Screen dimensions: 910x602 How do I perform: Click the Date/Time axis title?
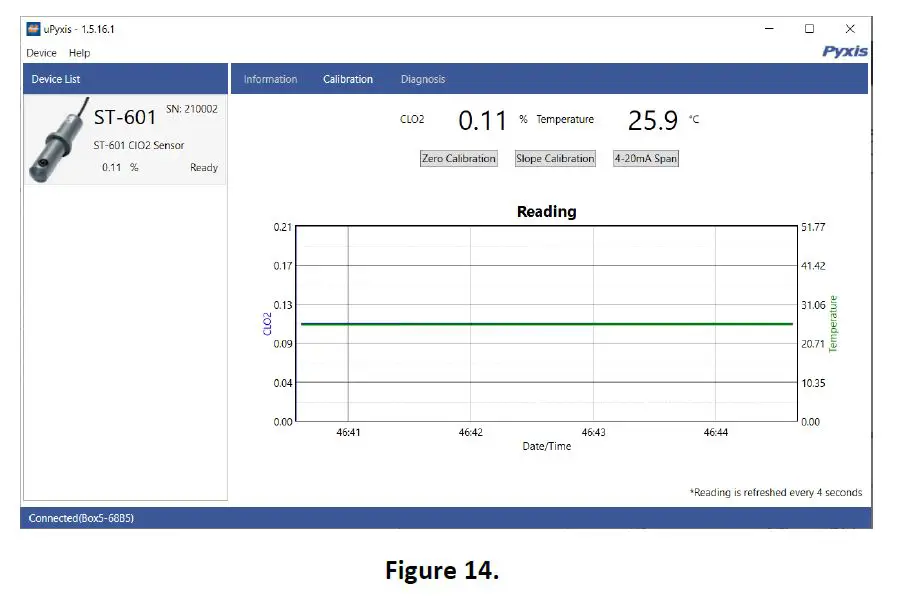pyautogui.click(x=547, y=446)
